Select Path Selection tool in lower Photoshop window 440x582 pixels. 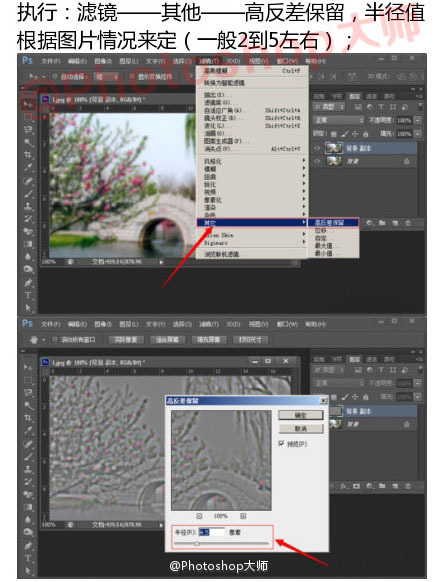[28, 570]
